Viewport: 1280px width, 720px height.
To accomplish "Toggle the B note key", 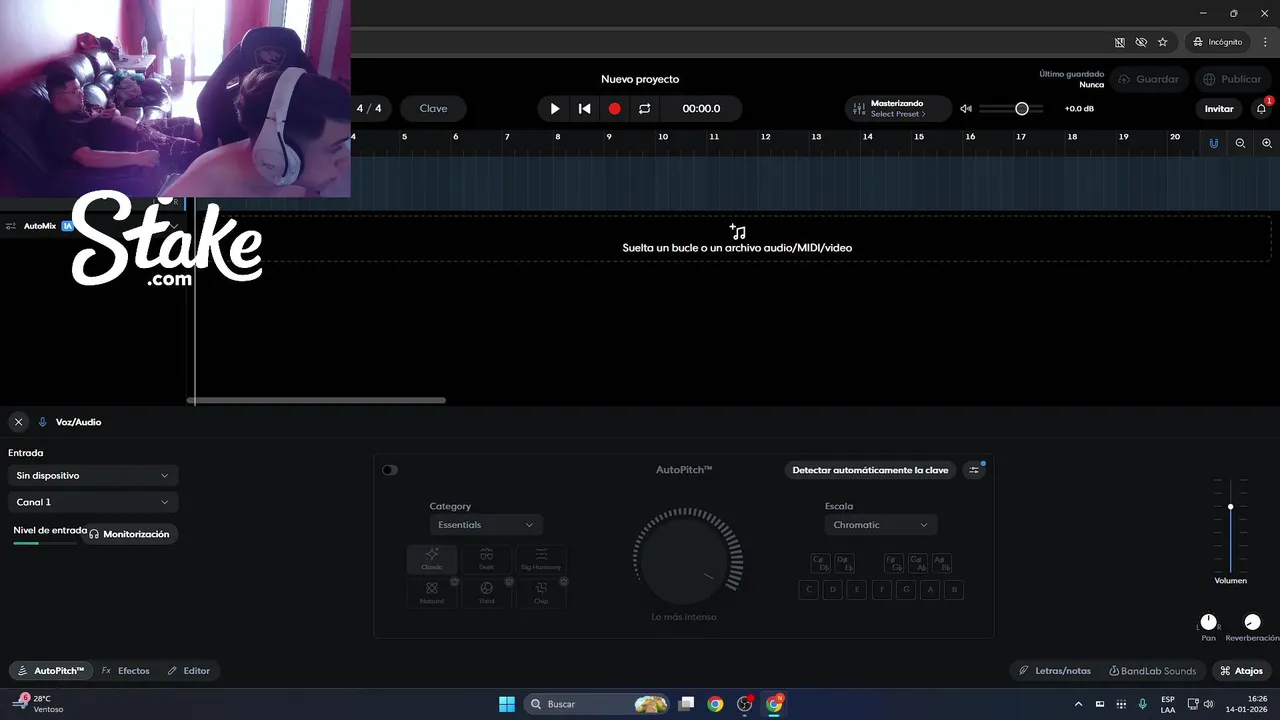I will click(x=954, y=590).
